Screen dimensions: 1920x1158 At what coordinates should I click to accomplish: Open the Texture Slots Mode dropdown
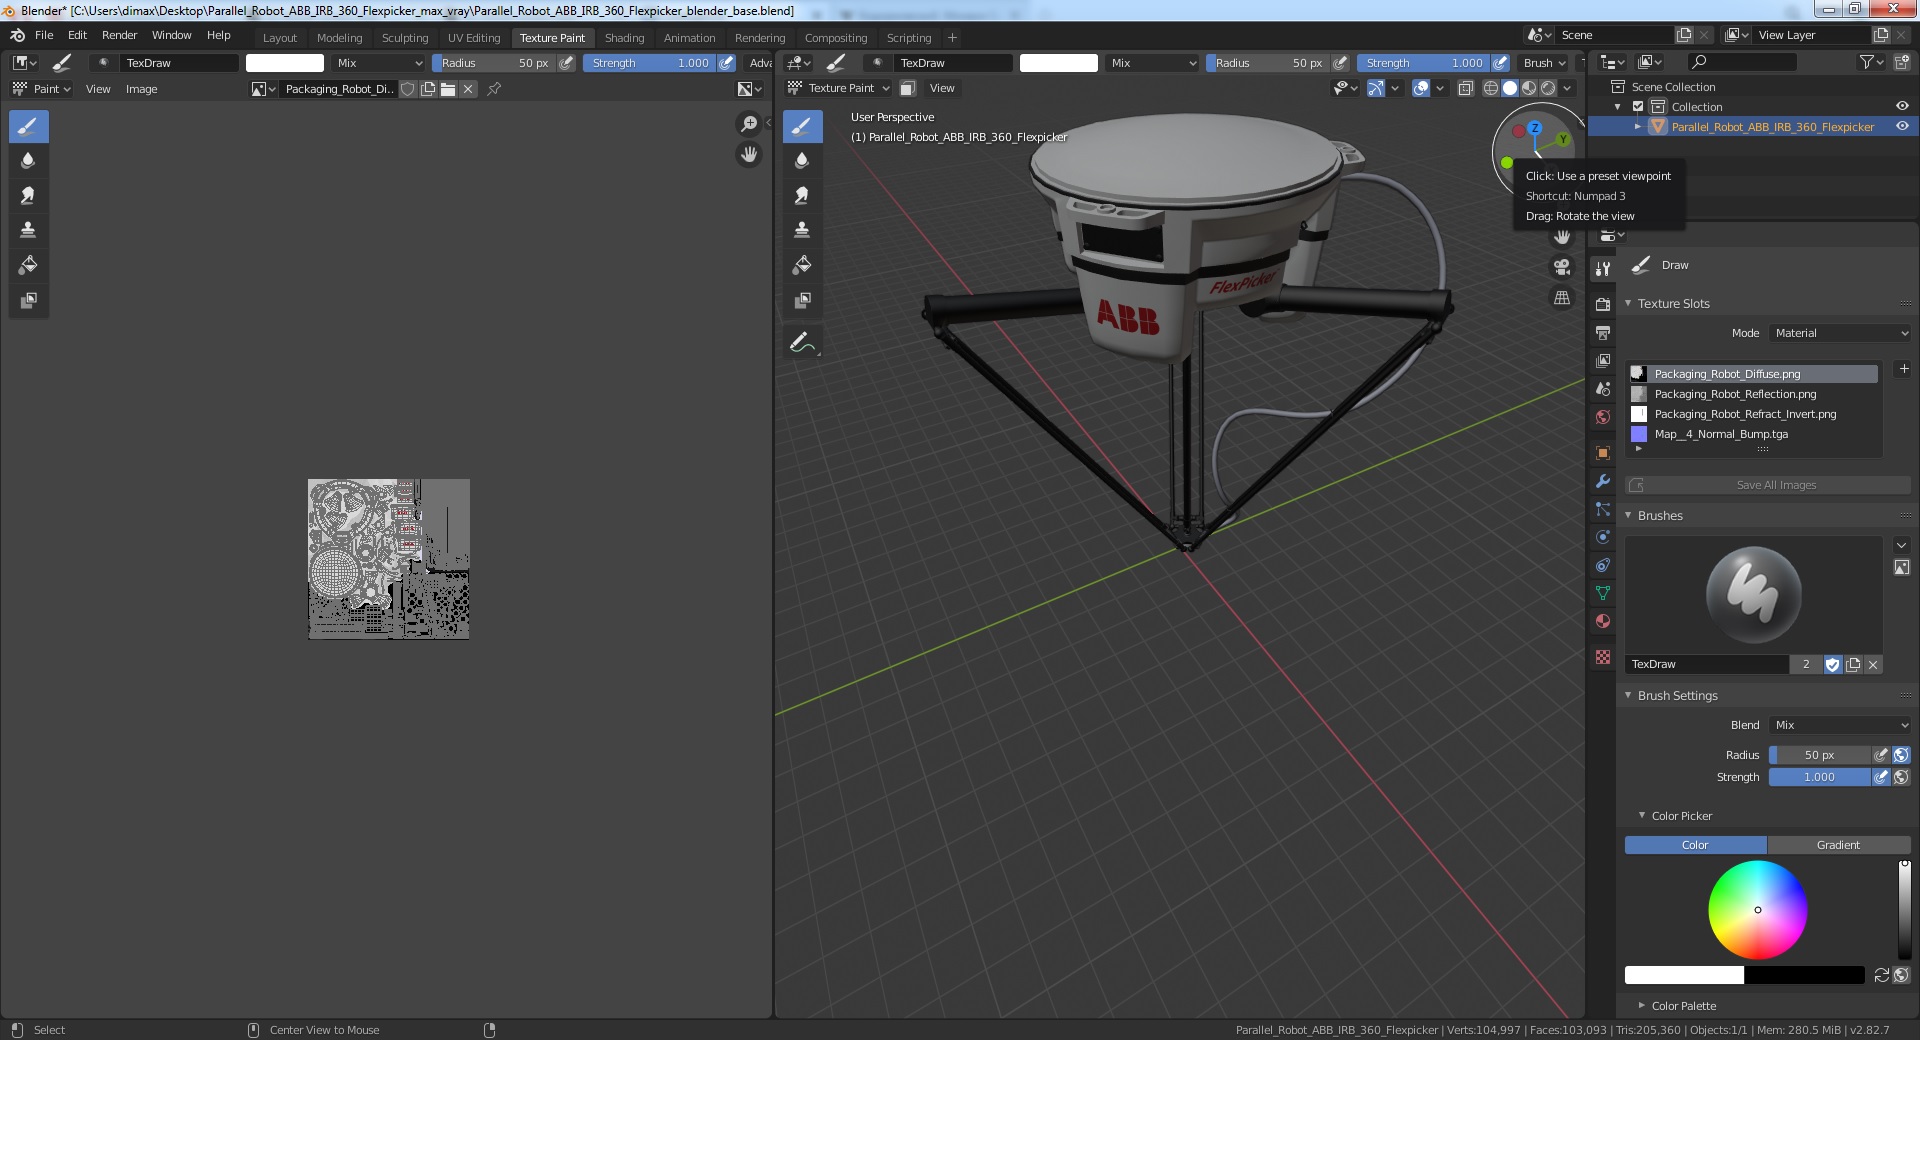(1841, 333)
